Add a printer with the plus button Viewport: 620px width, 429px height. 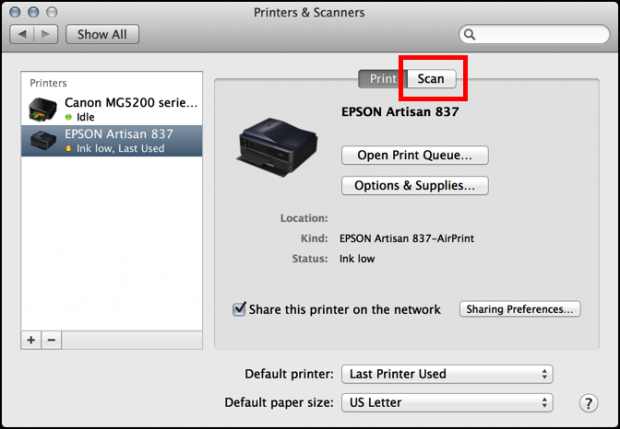click(x=31, y=340)
